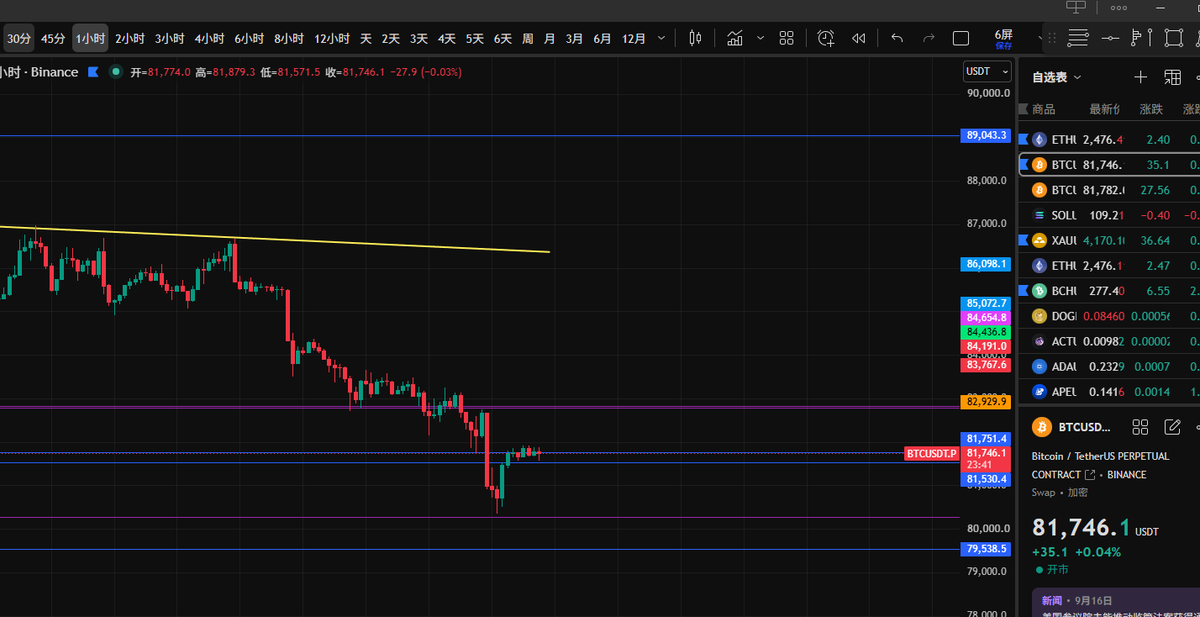Toggle flag on ETH watchlist first row
This screenshot has width=1200, height=617.
pyautogui.click(x=1023, y=139)
